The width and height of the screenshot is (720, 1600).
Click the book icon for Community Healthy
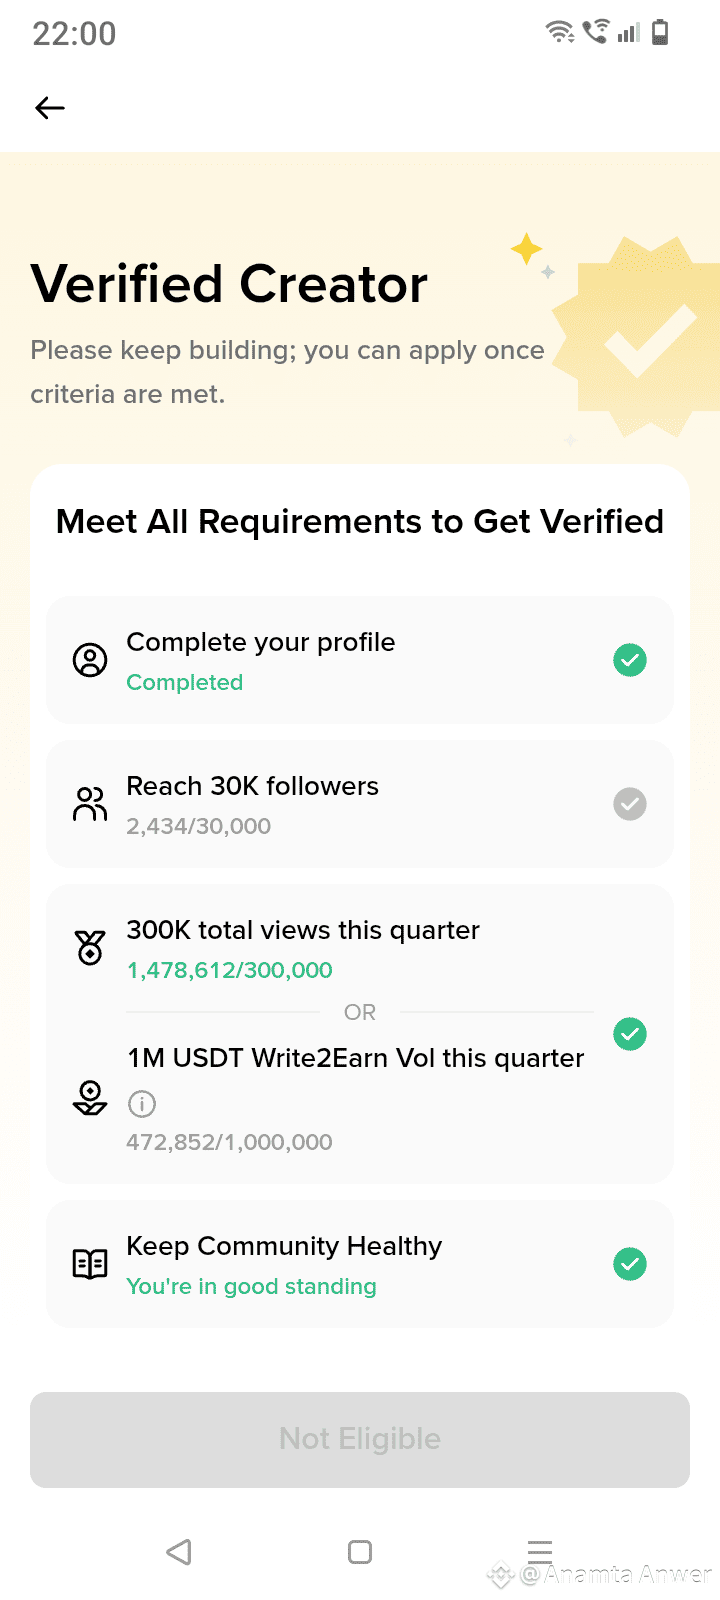click(x=90, y=1264)
